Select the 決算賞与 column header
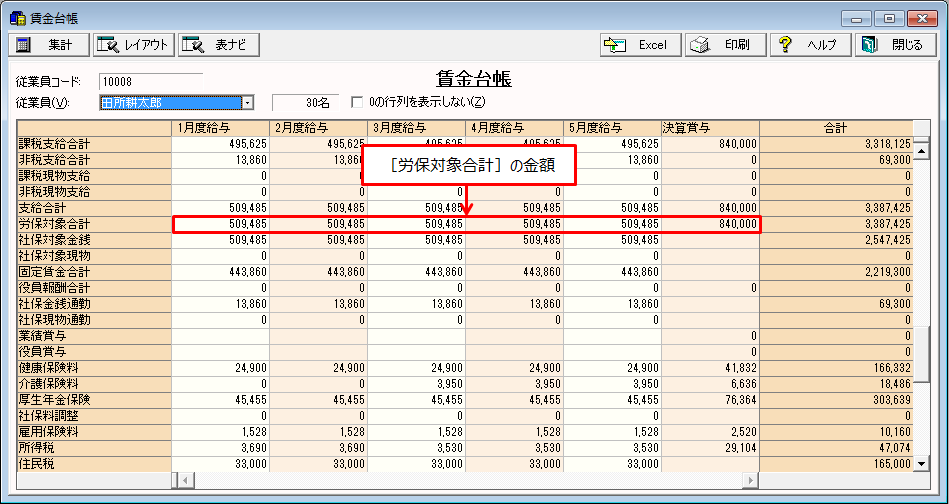Screen dimensions: 949x504 [710, 127]
